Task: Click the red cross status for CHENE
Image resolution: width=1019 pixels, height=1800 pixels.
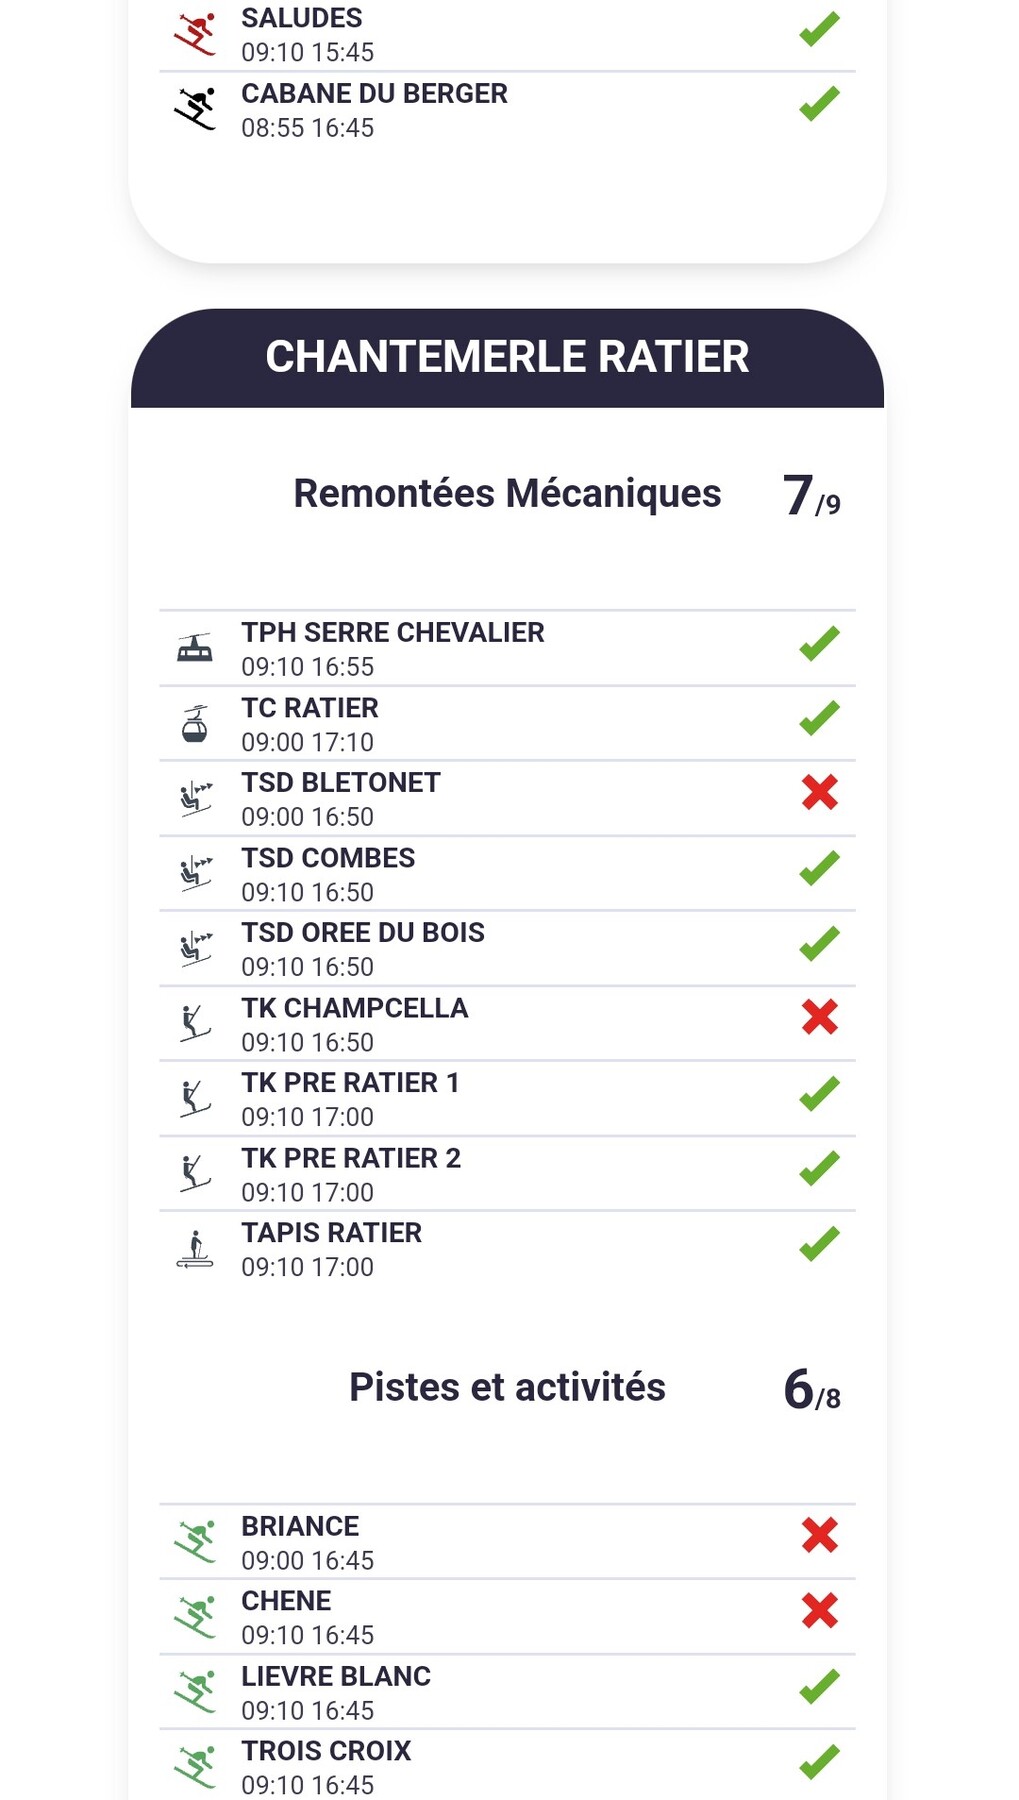Action: pyautogui.click(x=819, y=1610)
